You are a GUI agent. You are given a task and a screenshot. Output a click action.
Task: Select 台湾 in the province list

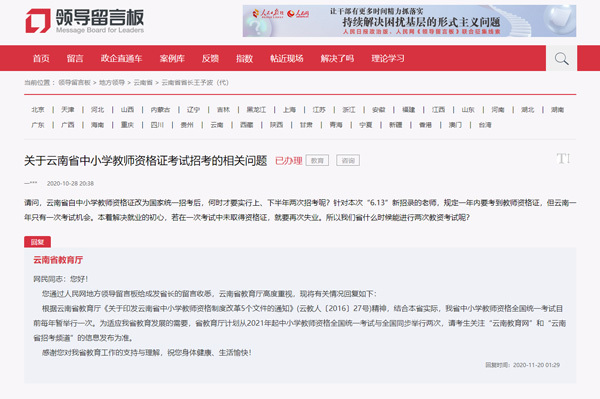pyautogui.click(x=485, y=125)
